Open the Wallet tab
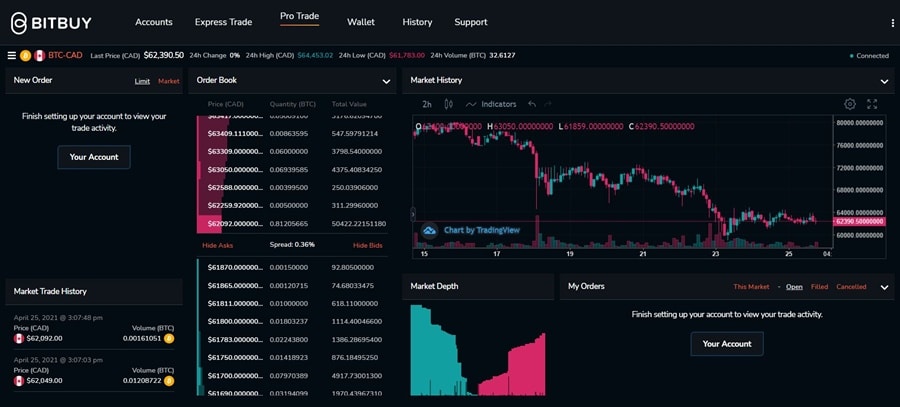900x407 pixels. pyautogui.click(x=361, y=22)
